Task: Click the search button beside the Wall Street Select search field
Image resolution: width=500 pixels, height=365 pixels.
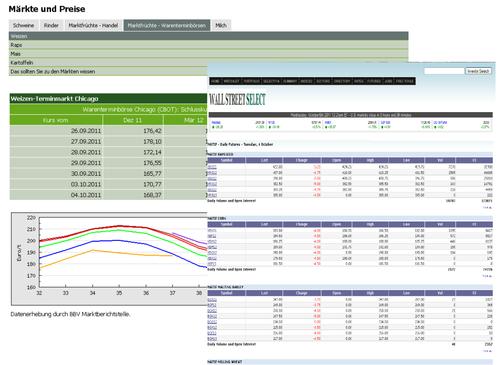Action: (478, 71)
